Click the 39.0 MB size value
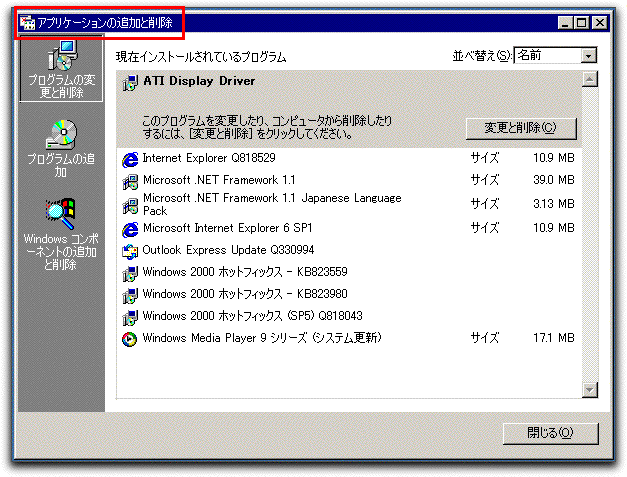This screenshot has height=477, width=627. click(553, 180)
